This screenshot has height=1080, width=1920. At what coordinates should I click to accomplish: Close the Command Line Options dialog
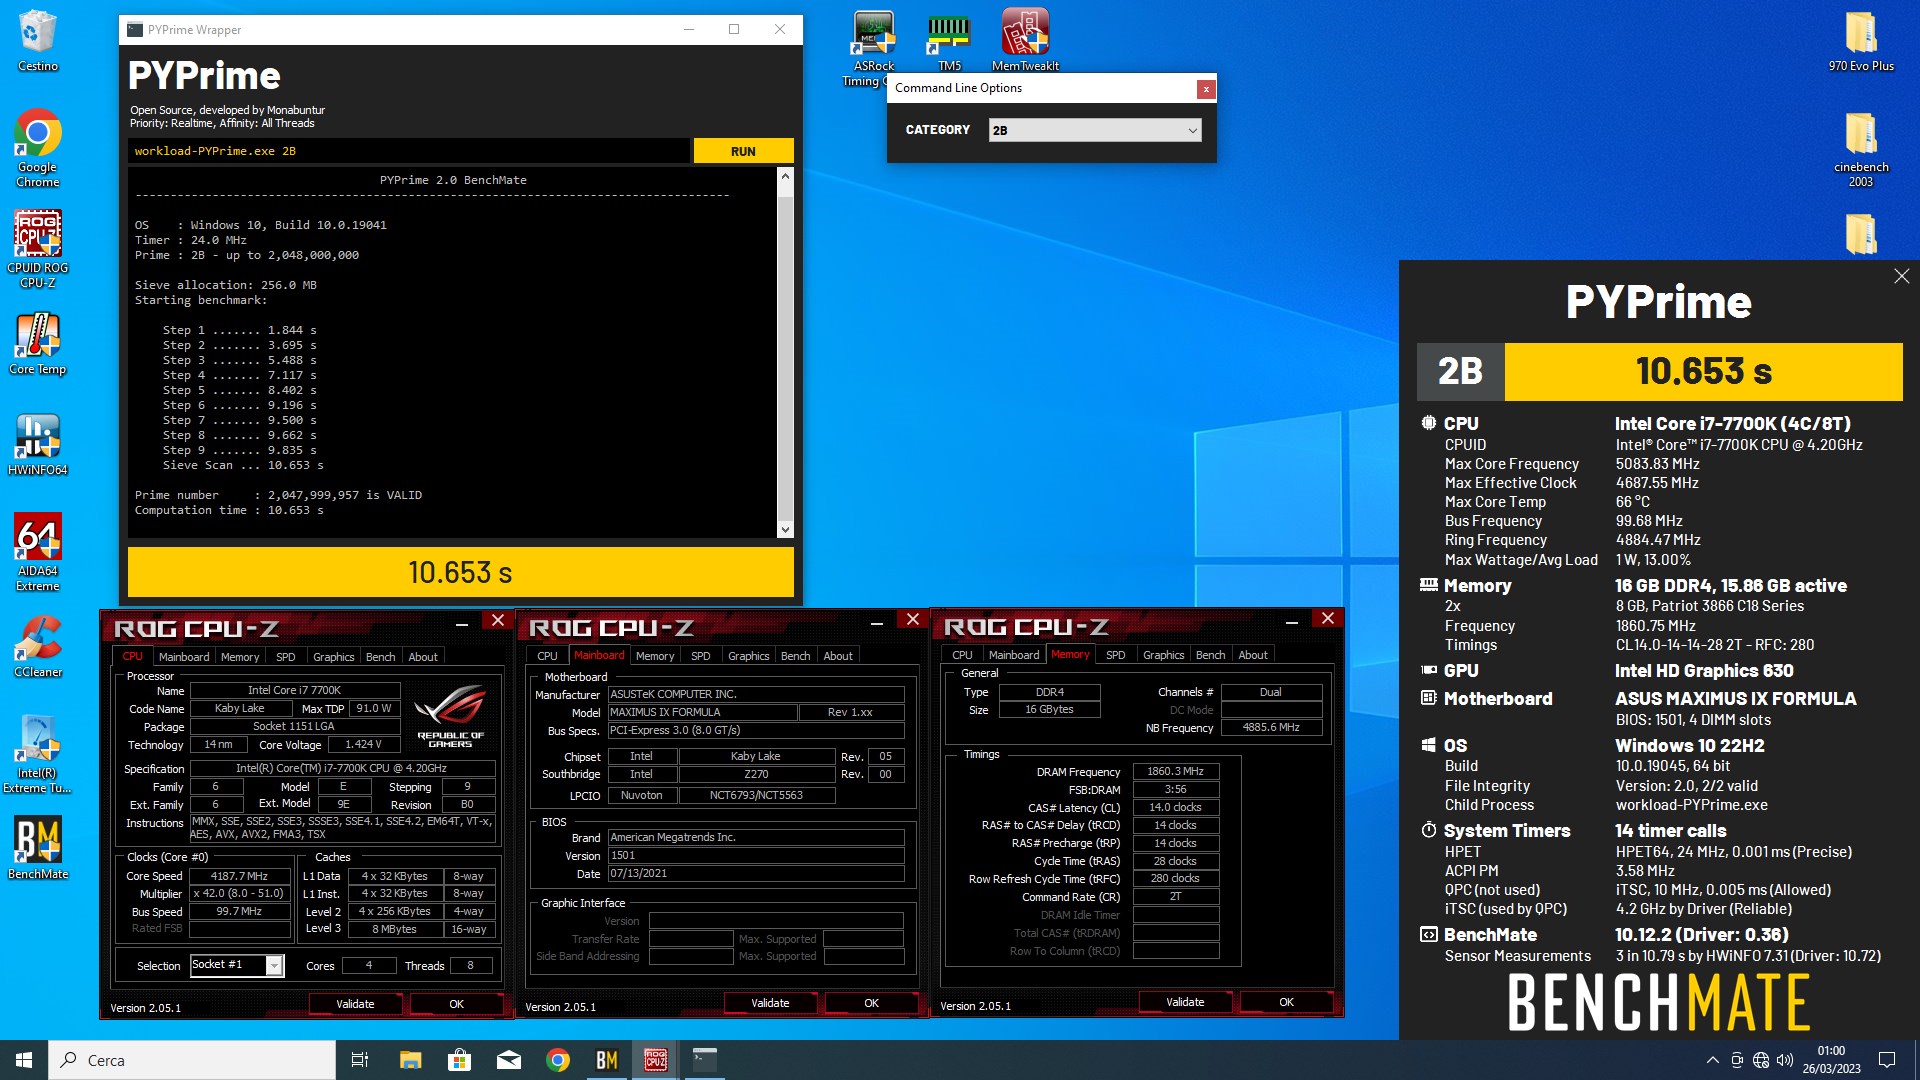1206,89
